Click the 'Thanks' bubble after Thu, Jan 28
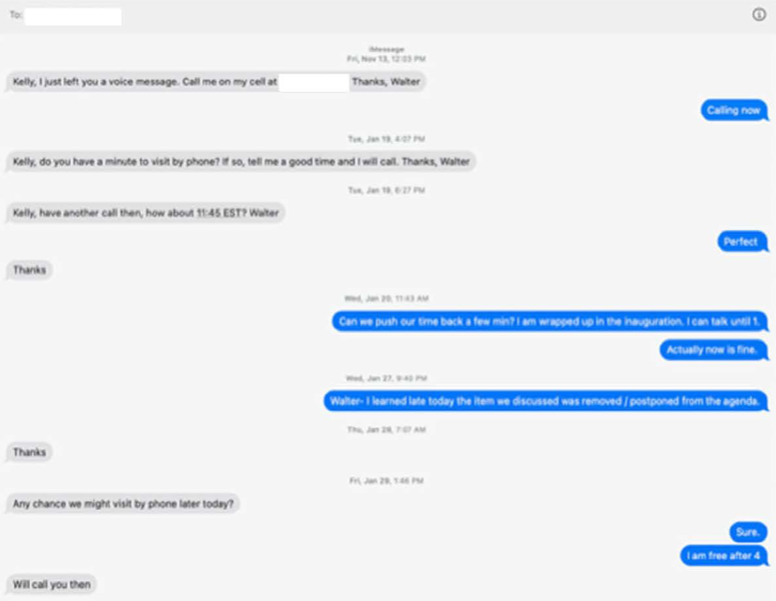The width and height of the screenshot is (776, 601). tap(29, 452)
